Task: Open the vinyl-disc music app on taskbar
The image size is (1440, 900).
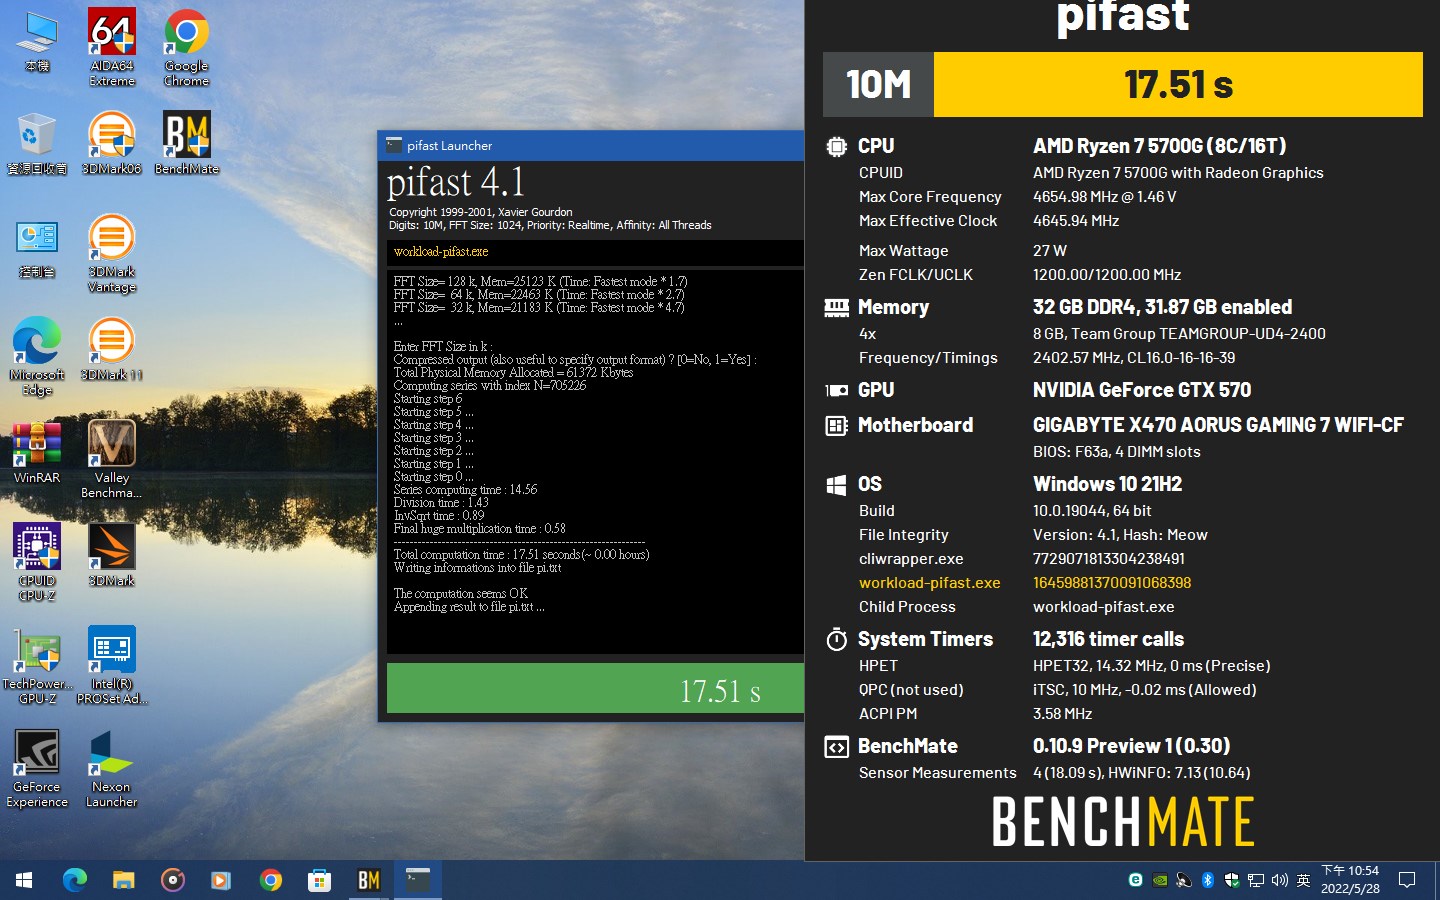Action: [172, 880]
